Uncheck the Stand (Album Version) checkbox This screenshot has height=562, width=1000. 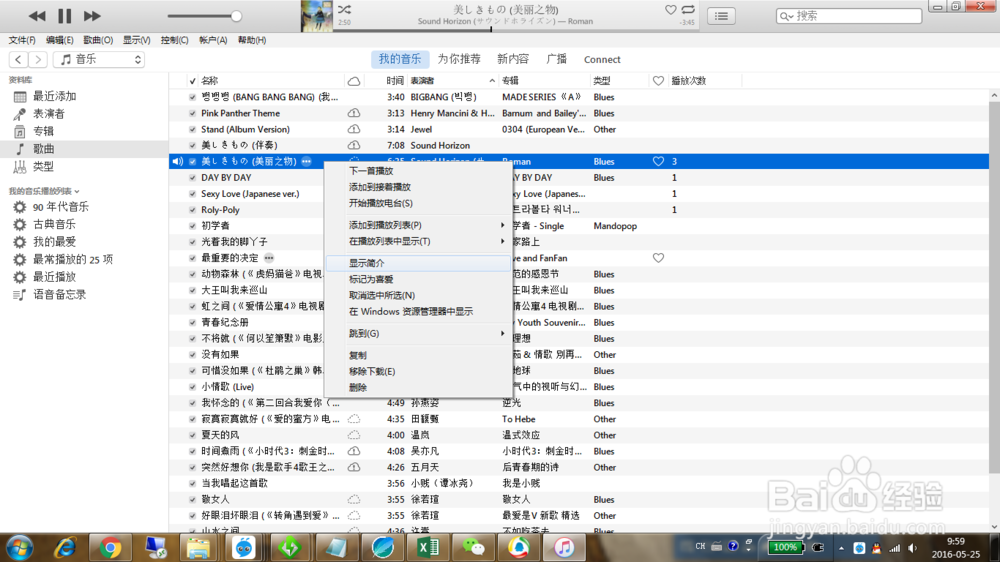tap(193, 129)
